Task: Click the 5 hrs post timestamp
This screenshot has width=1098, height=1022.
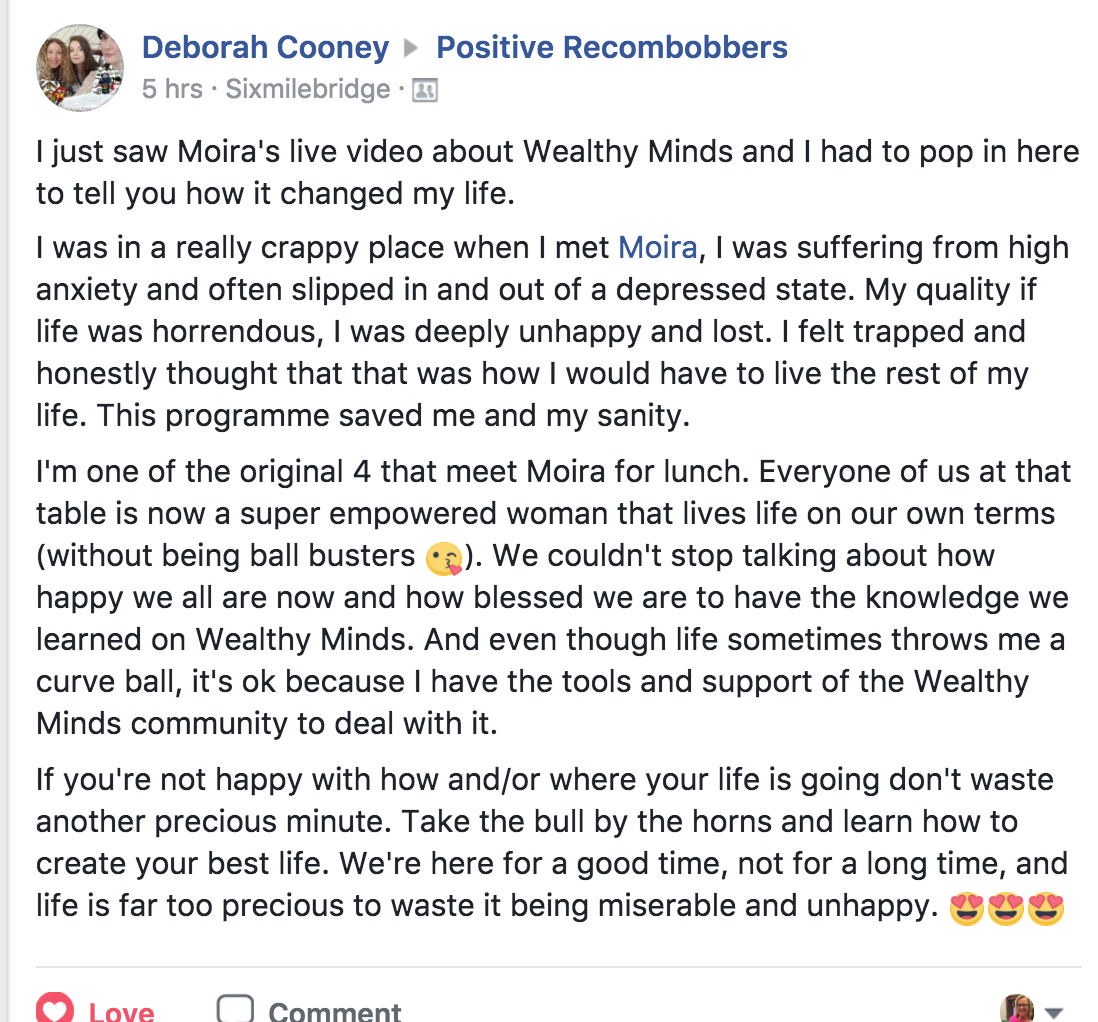Action: tap(172, 89)
